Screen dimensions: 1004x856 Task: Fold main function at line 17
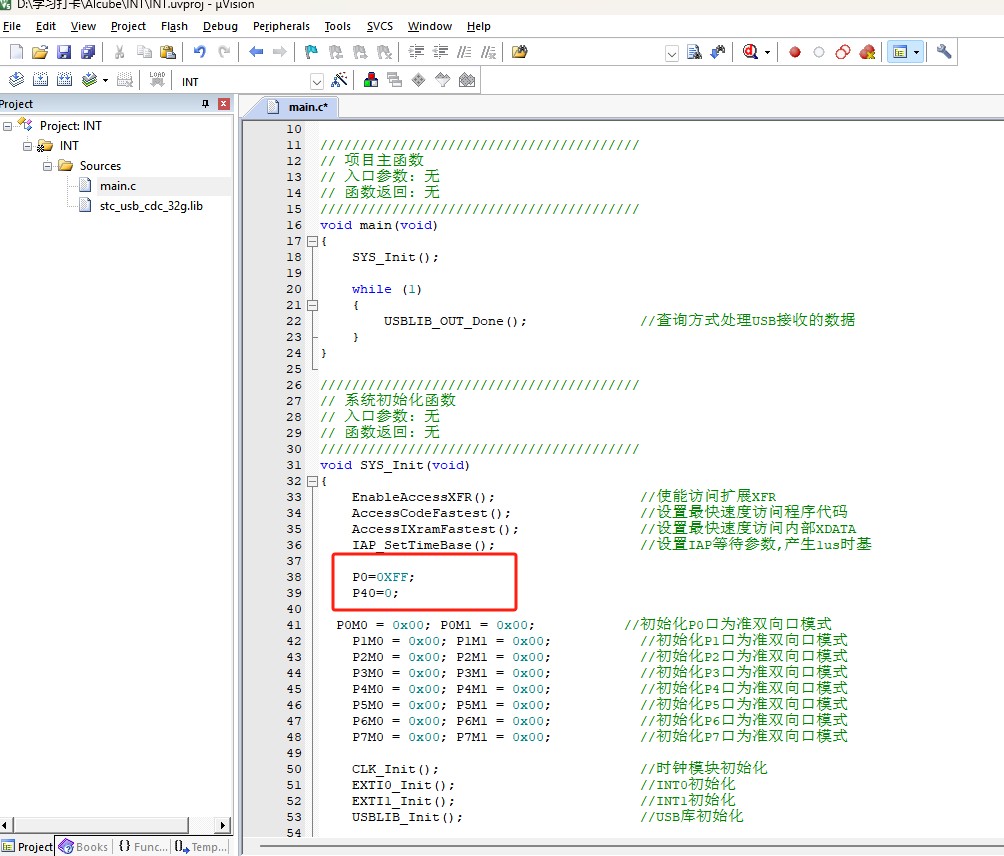coord(312,241)
